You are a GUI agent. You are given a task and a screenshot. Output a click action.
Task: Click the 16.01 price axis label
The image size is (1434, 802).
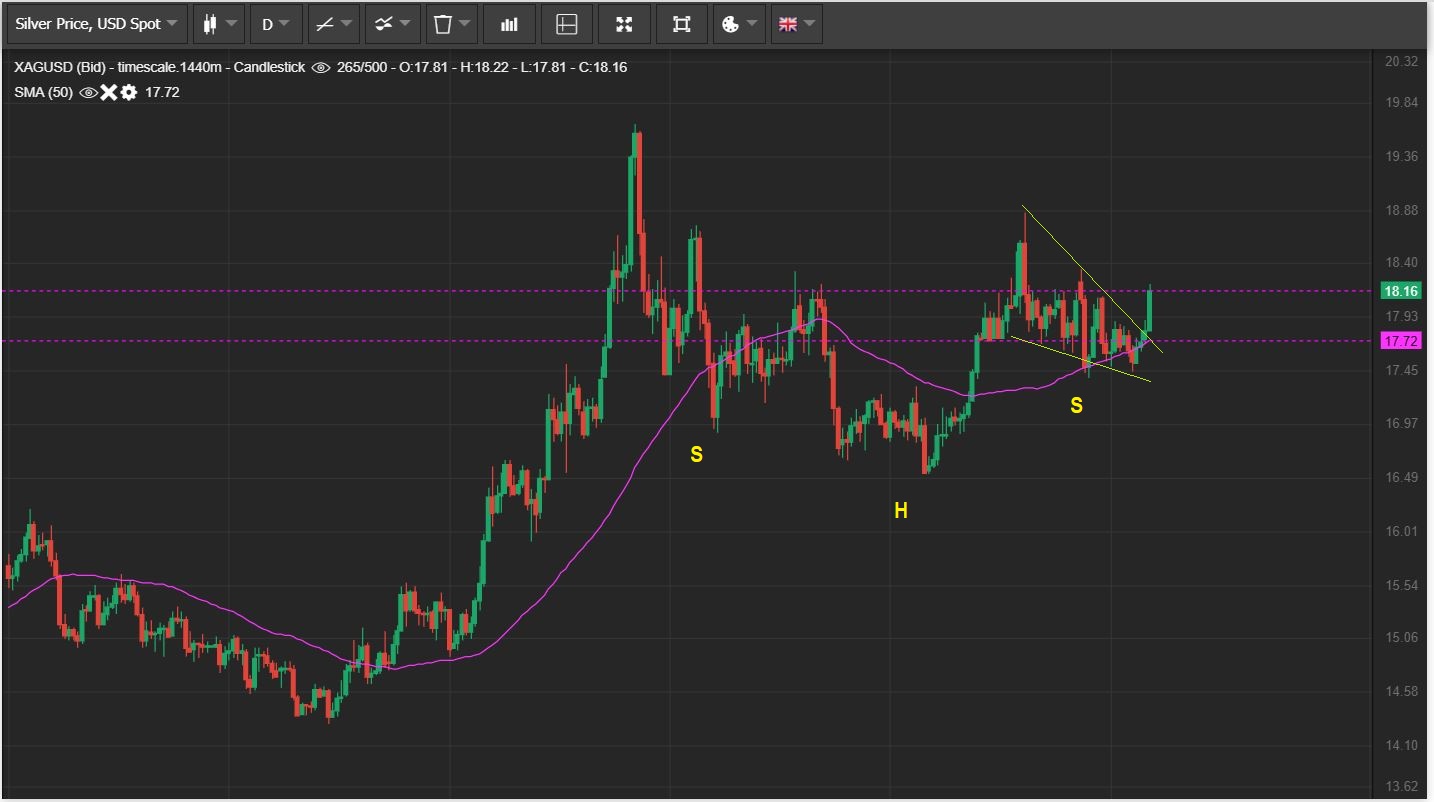(1402, 531)
